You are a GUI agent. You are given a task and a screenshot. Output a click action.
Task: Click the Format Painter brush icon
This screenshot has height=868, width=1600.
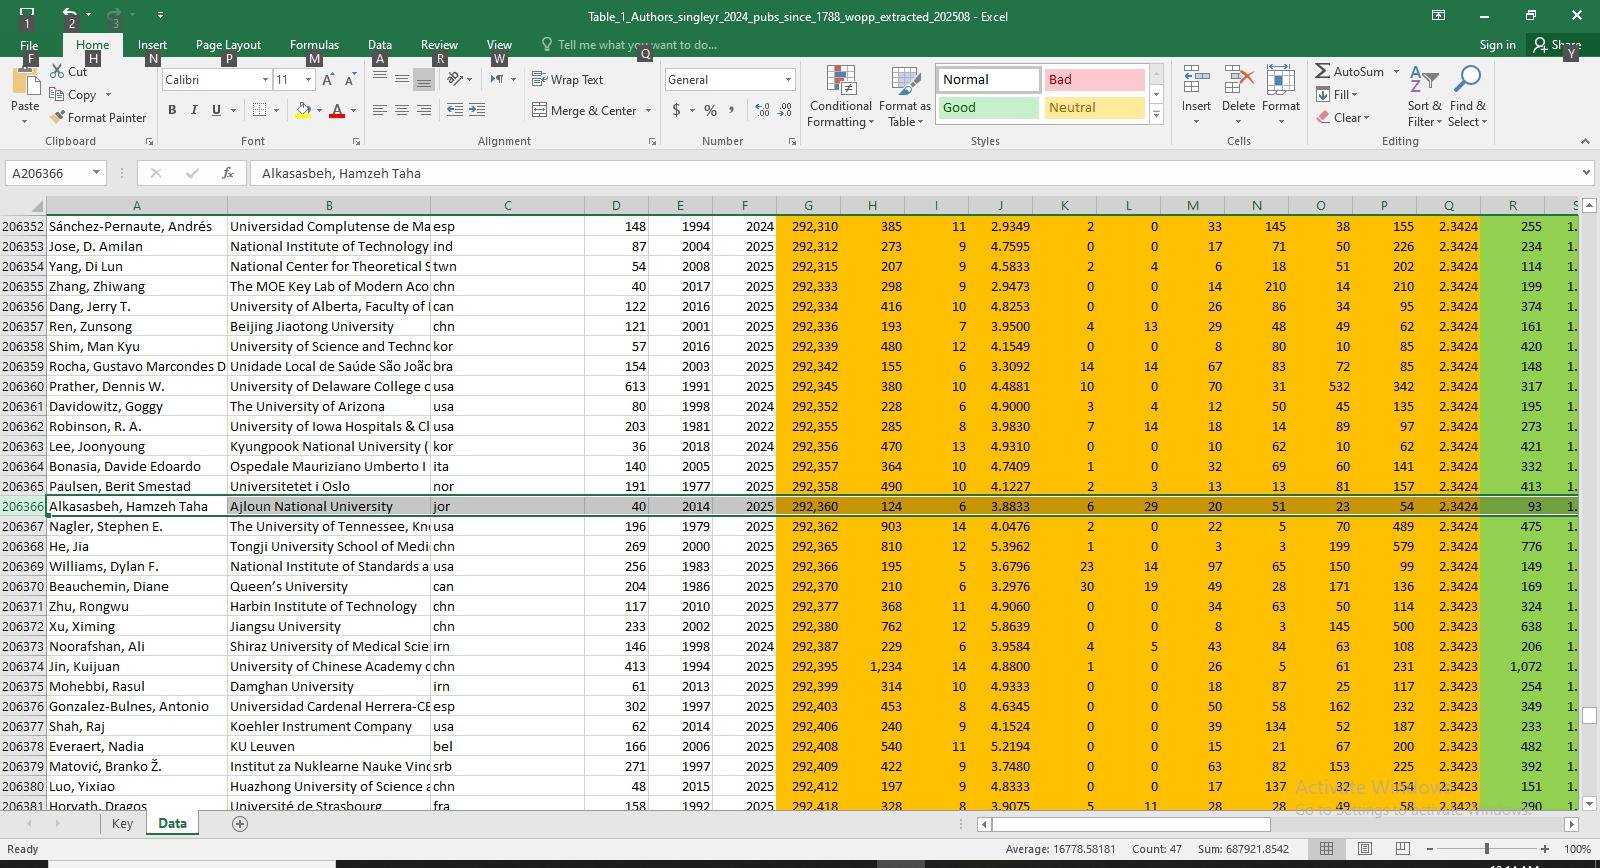click(58, 118)
